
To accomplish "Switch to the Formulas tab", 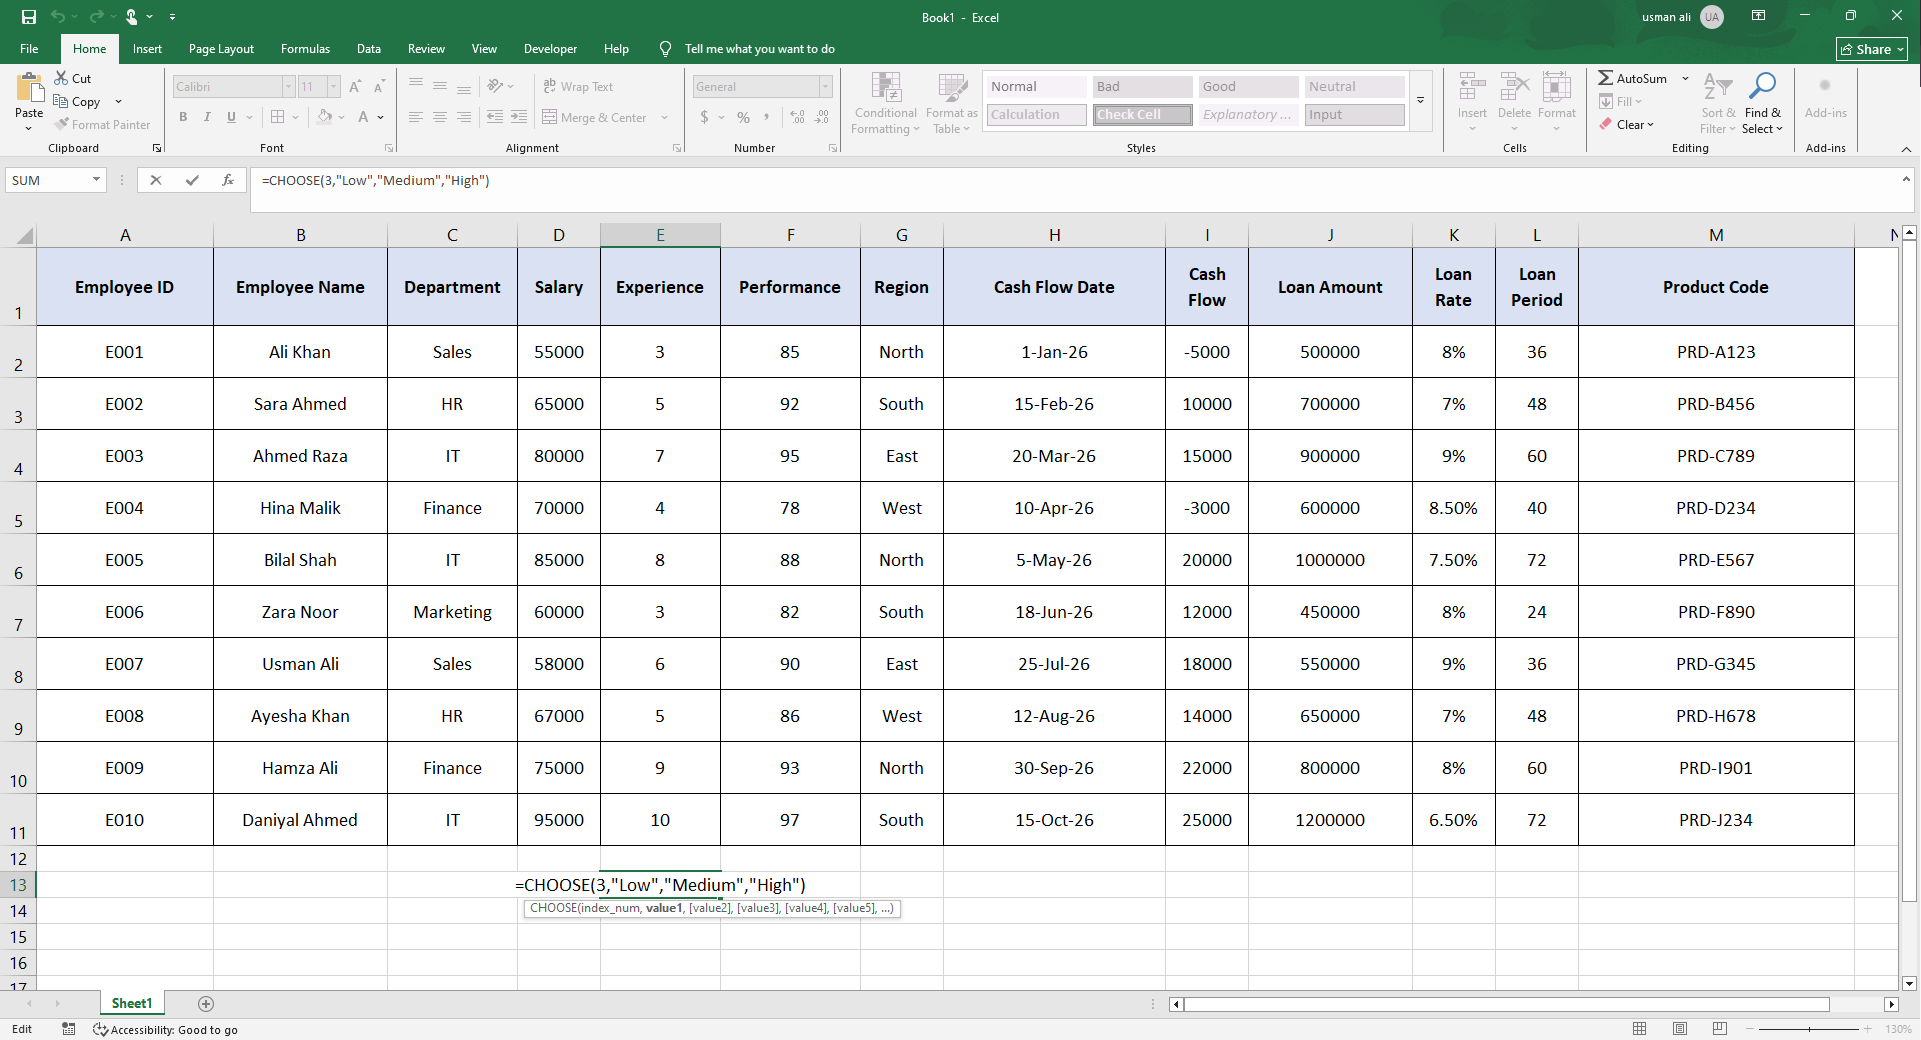I will 305,49.
